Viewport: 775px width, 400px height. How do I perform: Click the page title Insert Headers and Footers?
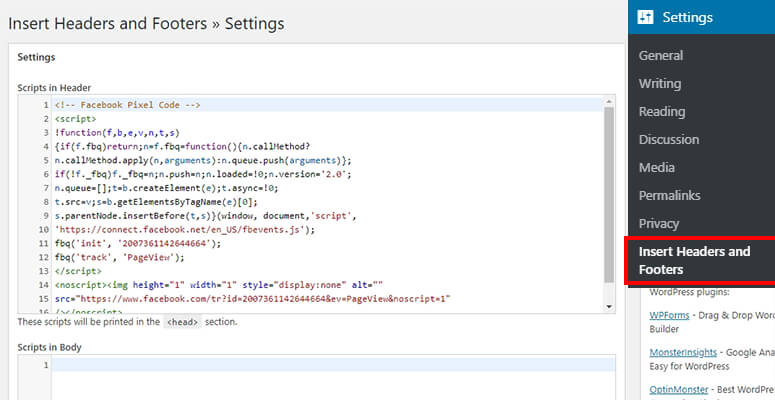[x=146, y=24]
